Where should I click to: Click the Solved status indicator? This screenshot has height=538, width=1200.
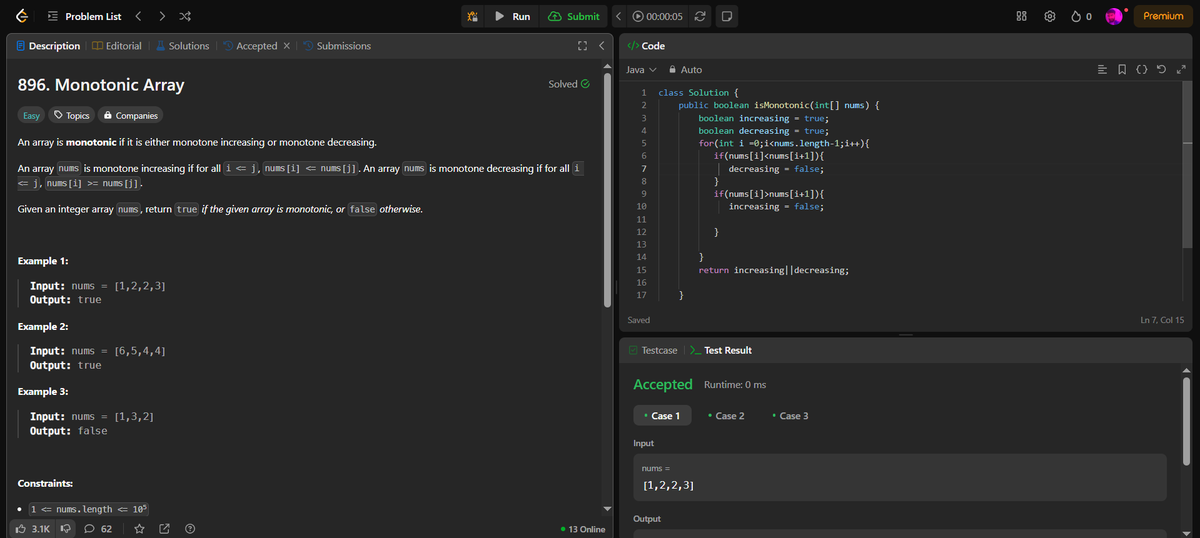pos(569,84)
